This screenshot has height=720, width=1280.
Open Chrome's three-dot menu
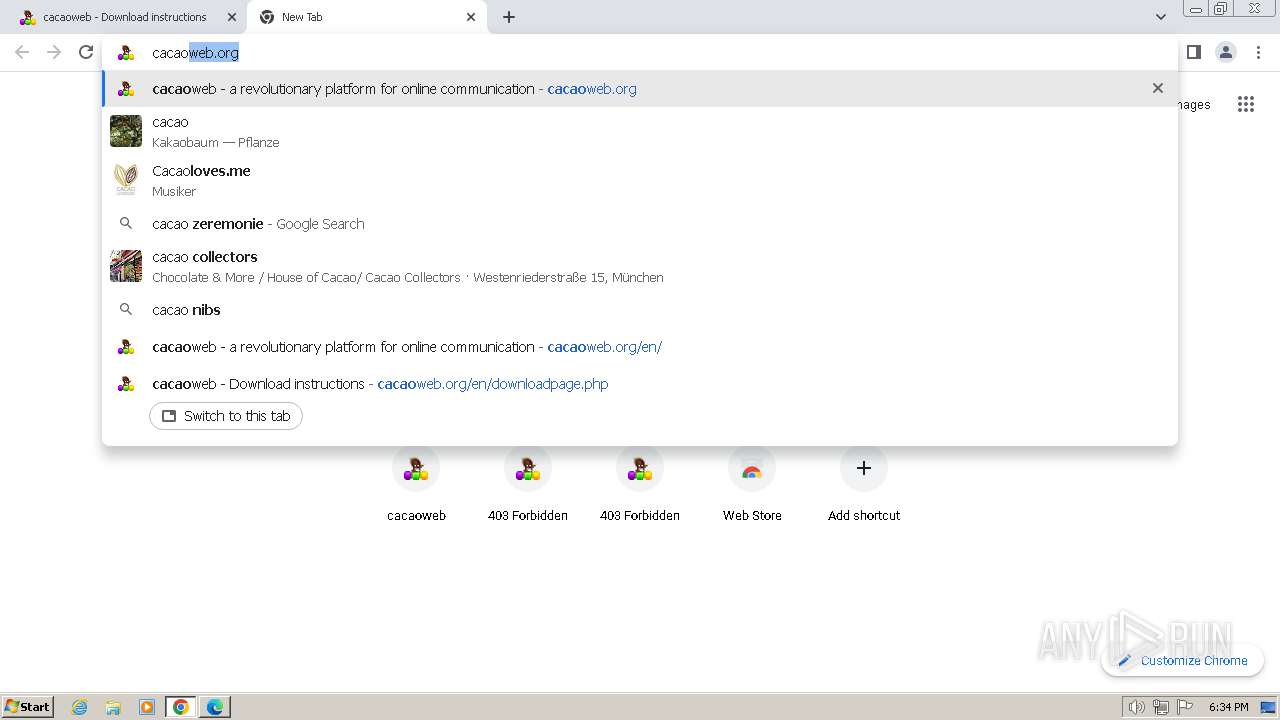[x=1258, y=52]
